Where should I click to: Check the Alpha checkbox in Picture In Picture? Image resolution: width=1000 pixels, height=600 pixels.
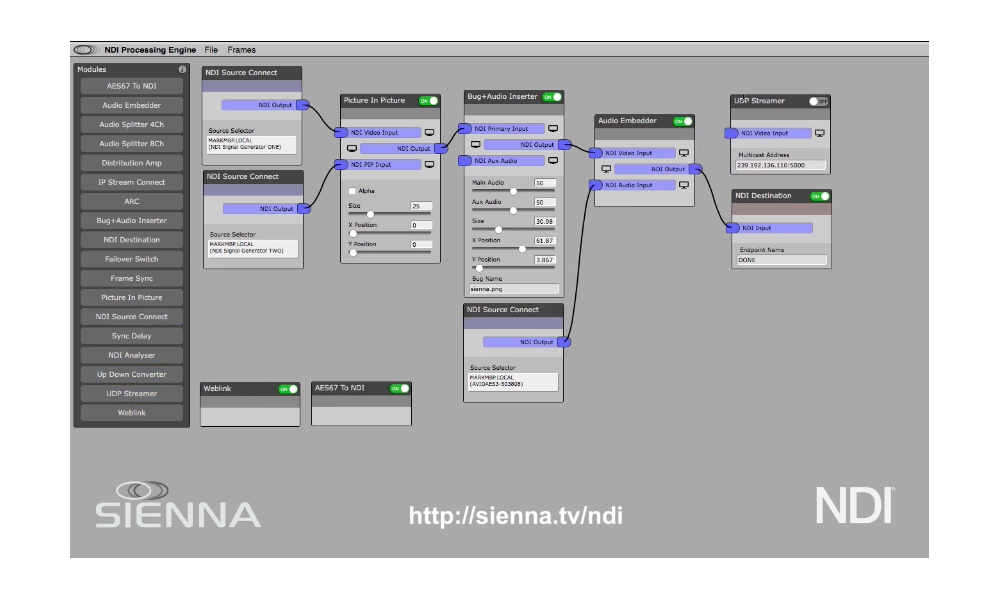coord(351,190)
